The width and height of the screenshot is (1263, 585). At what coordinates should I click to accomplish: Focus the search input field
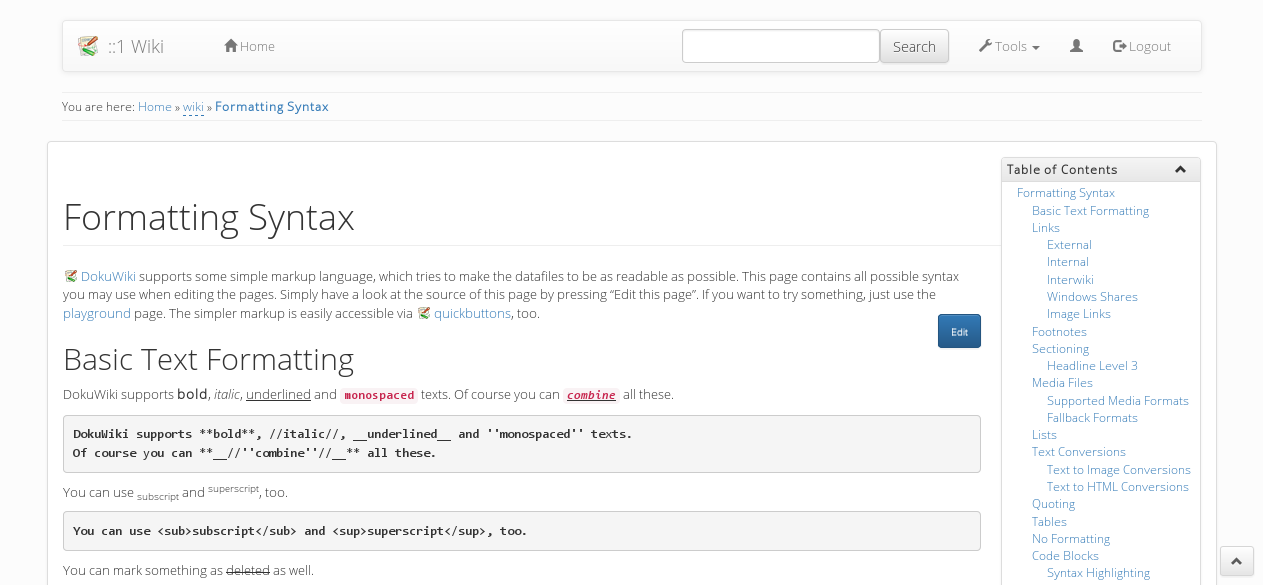(x=781, y=46)
